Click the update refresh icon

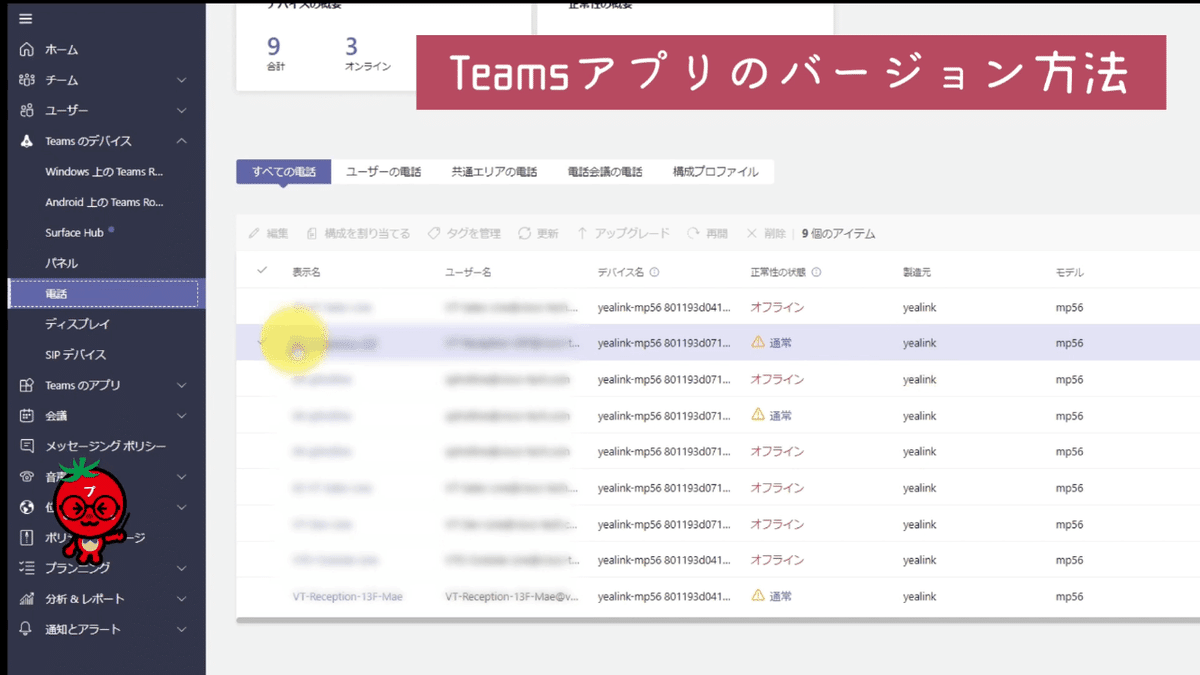coord(524,233)
